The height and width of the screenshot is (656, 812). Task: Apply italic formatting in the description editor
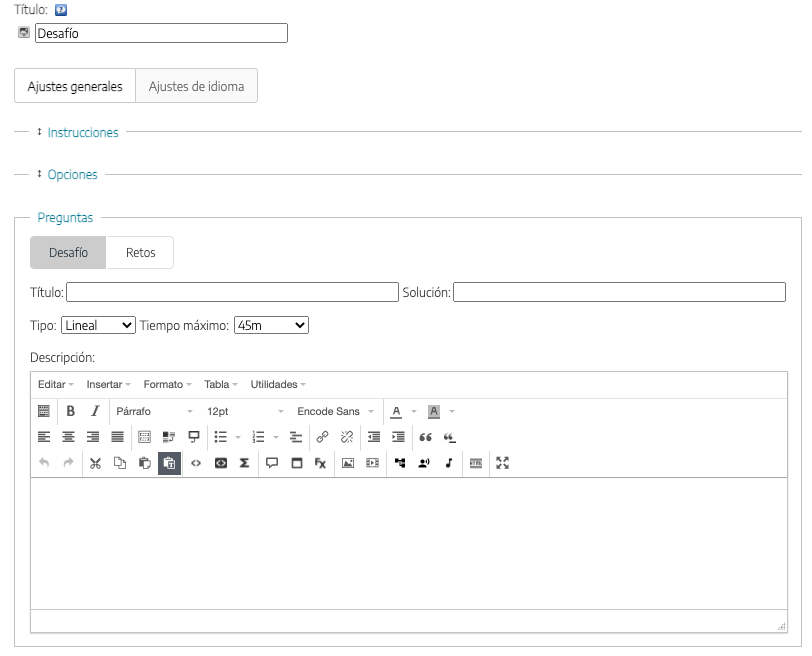point(95,411)
